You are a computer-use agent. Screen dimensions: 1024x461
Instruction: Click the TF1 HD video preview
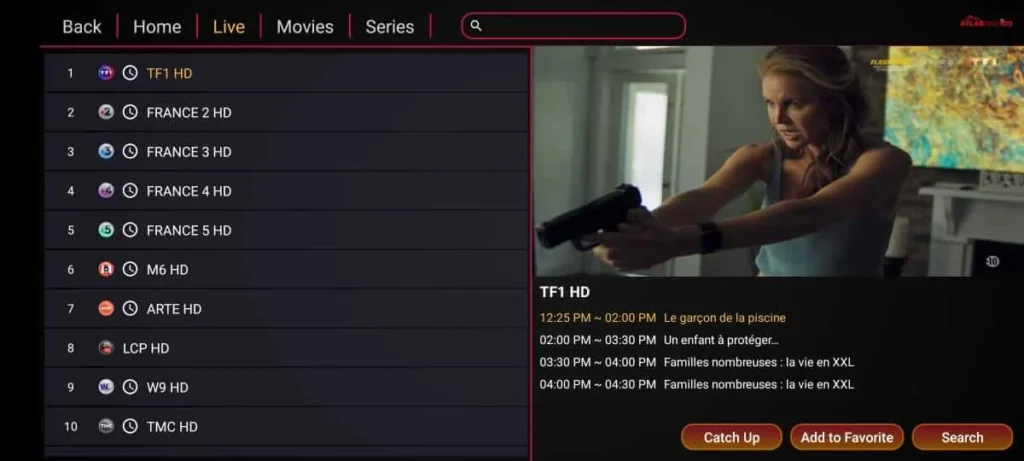pyautogui.click(x=779, y=161)
